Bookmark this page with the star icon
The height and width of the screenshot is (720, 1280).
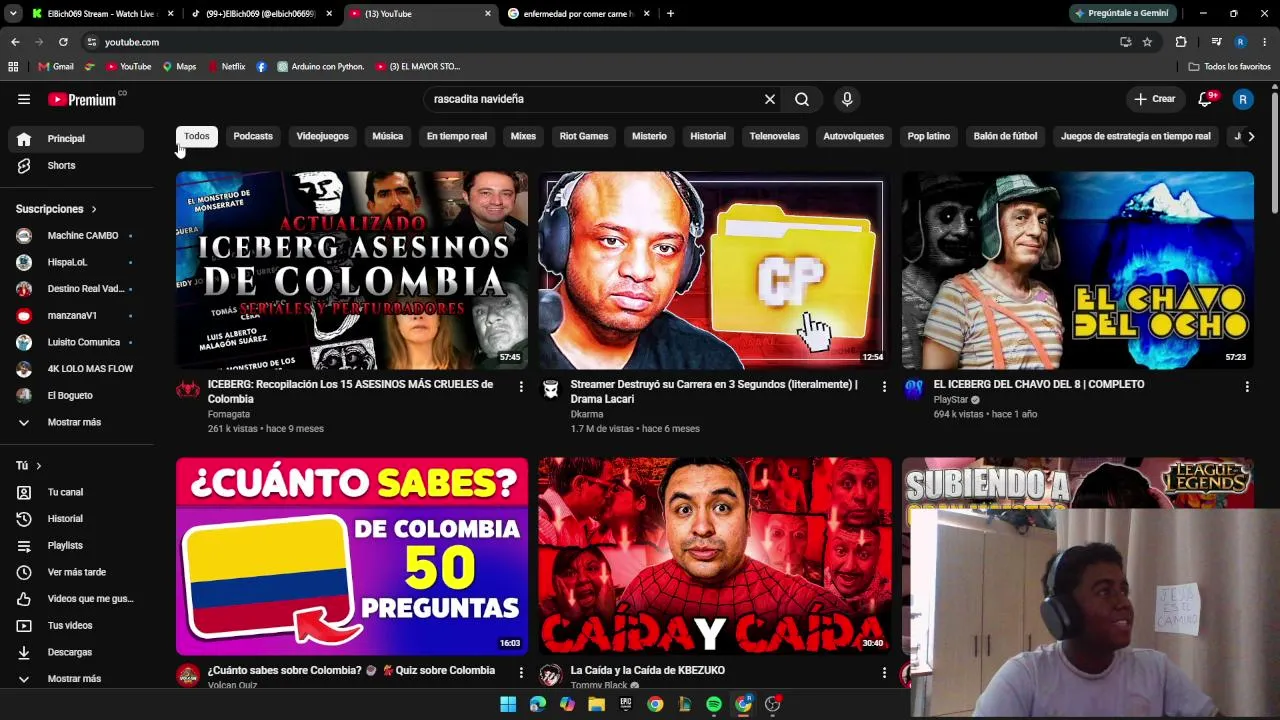pyautogui.click(x=1147, y=42)
